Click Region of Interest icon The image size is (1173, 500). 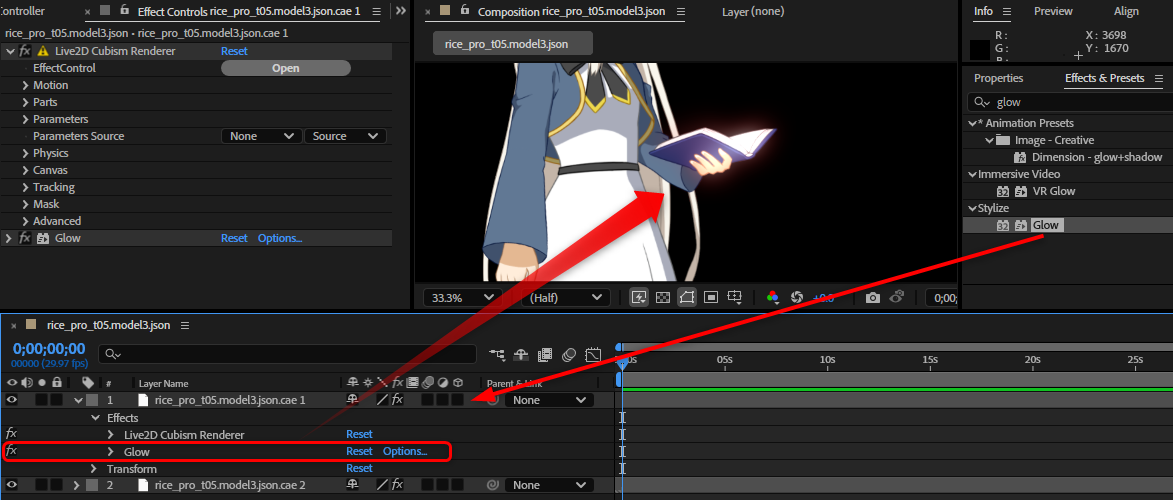pos(711,297)
